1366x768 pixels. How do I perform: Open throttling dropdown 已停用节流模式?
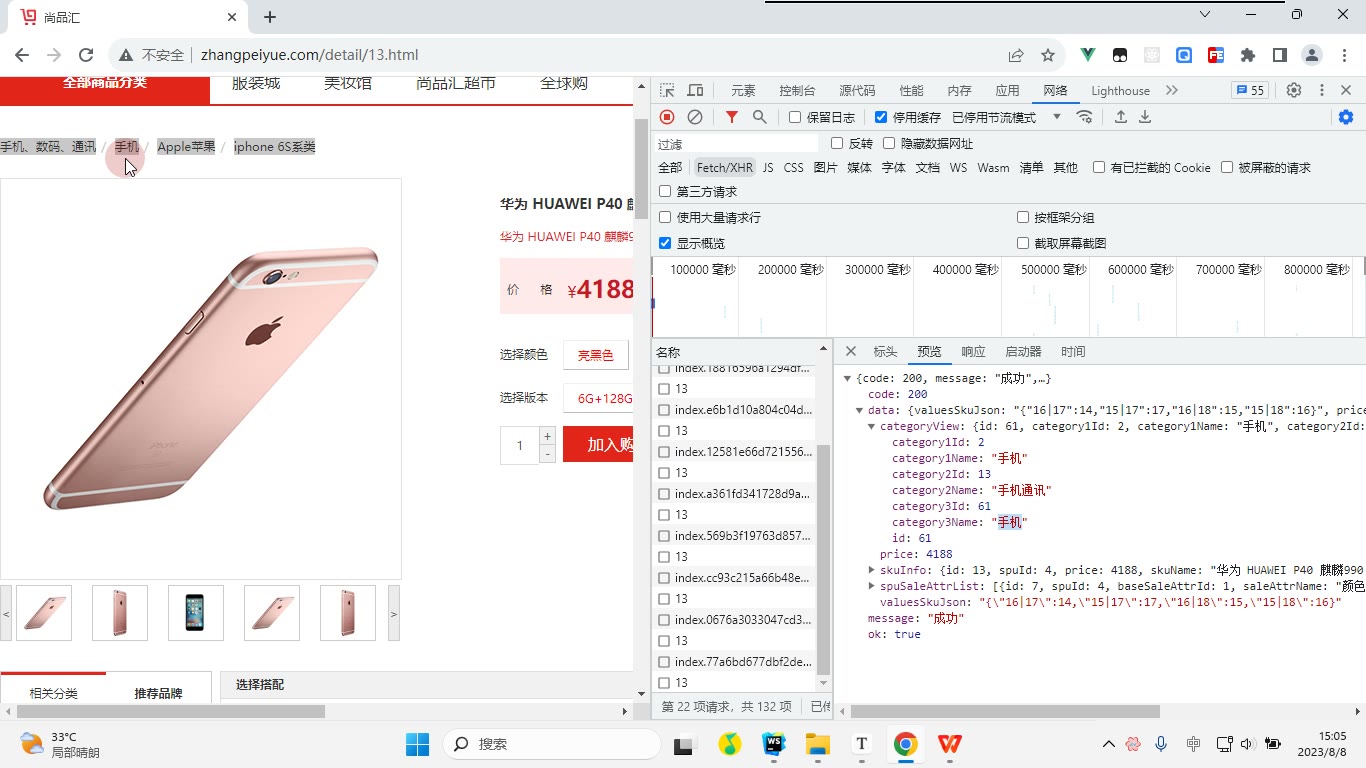coord(1006,117)
